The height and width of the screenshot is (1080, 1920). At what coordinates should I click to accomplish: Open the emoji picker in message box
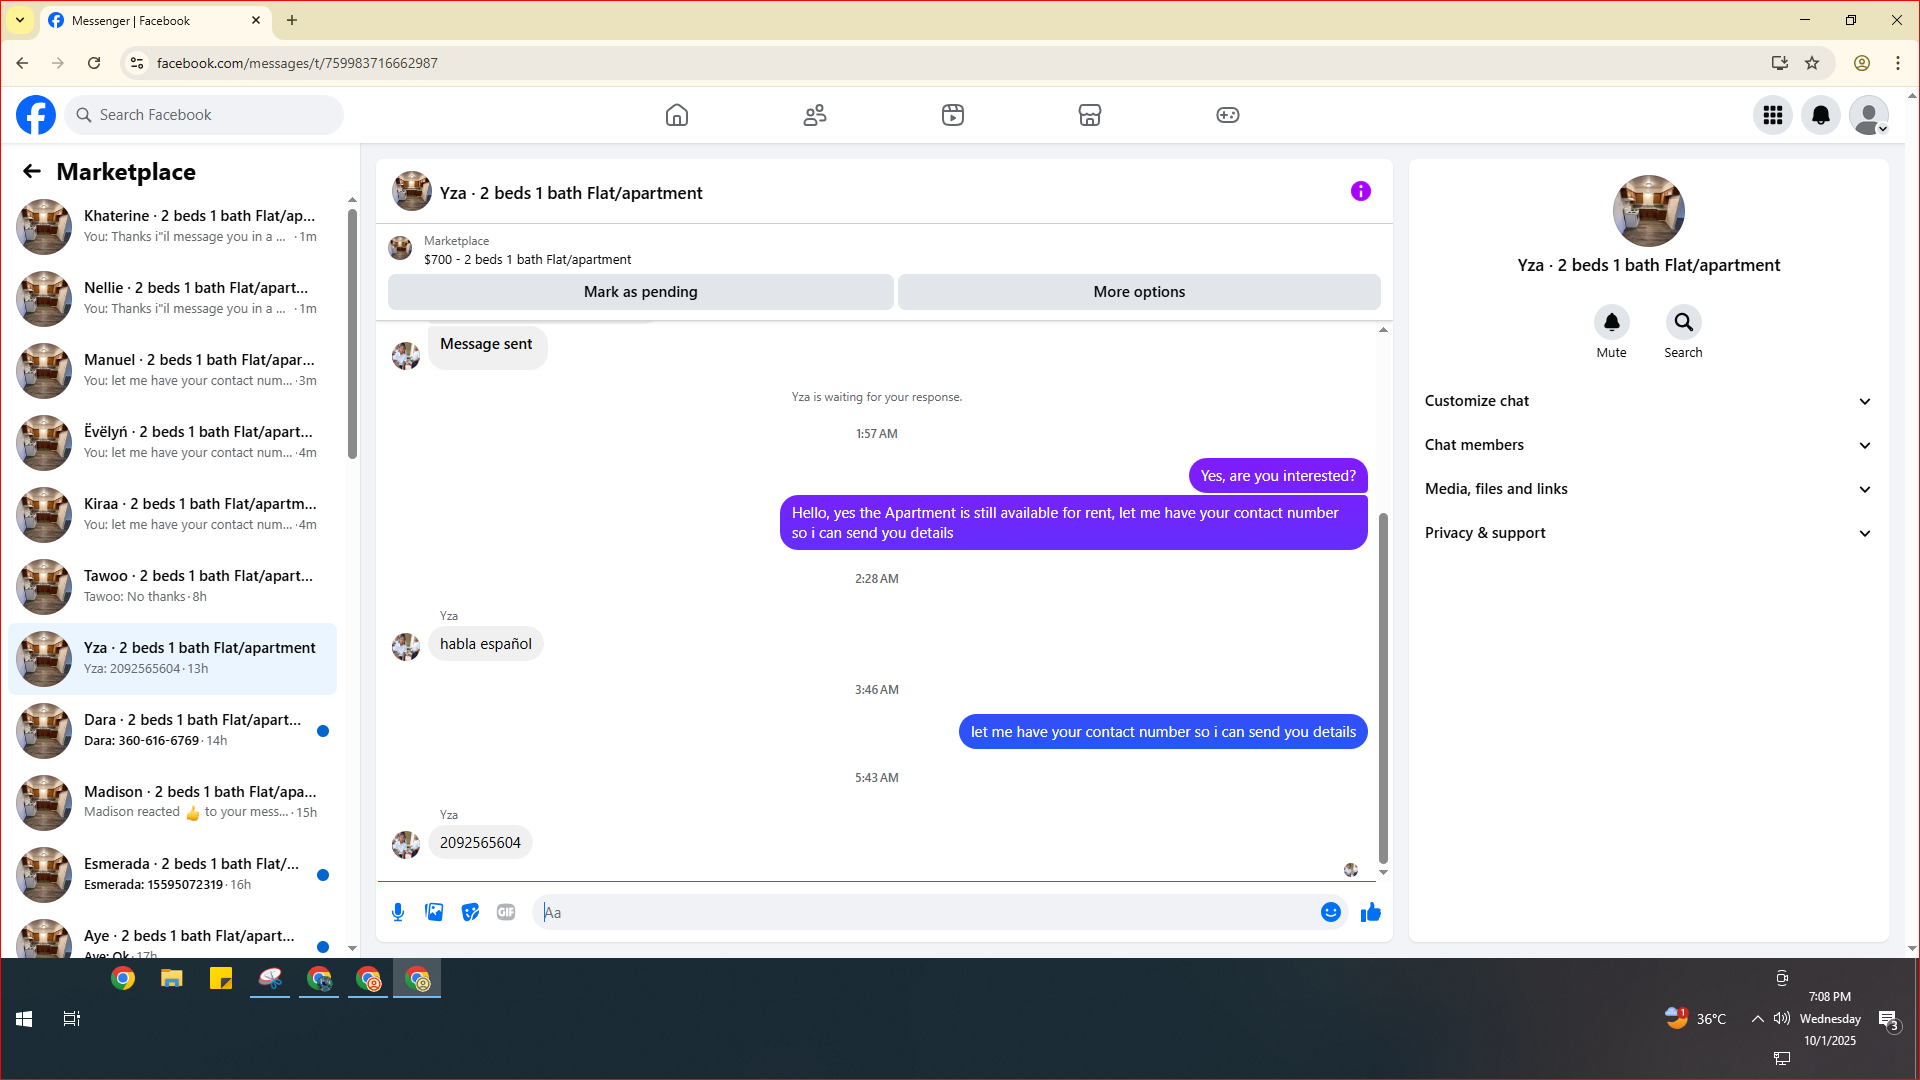tap(1331, 912)
